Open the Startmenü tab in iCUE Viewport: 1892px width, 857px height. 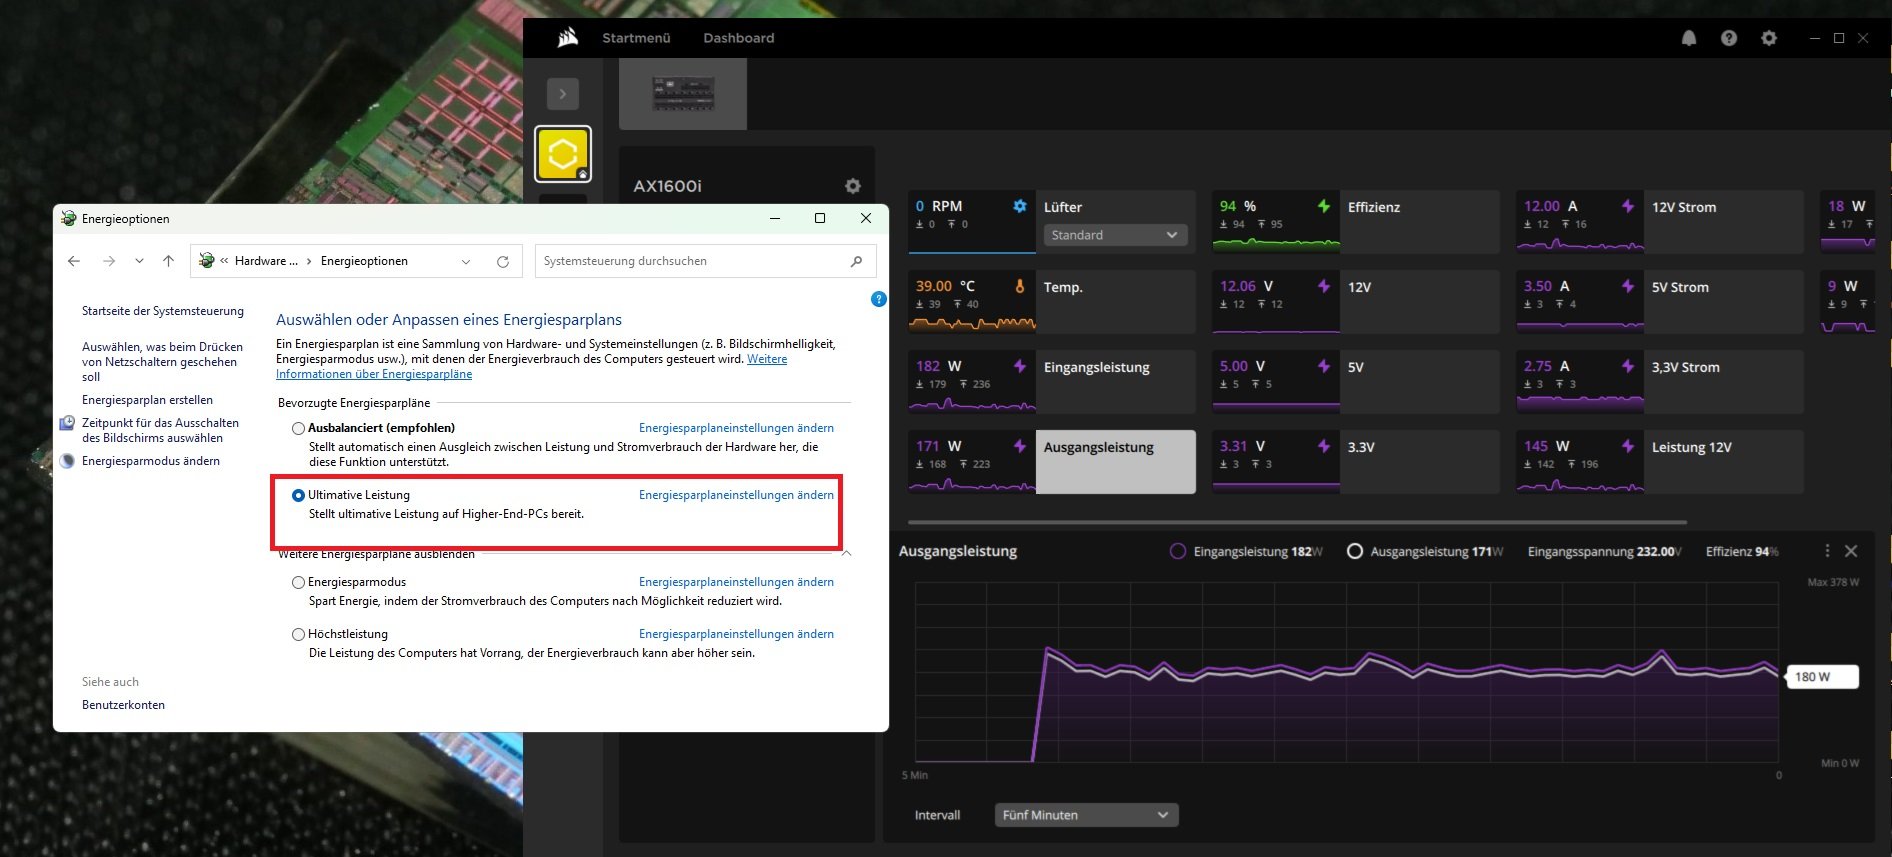636,38
